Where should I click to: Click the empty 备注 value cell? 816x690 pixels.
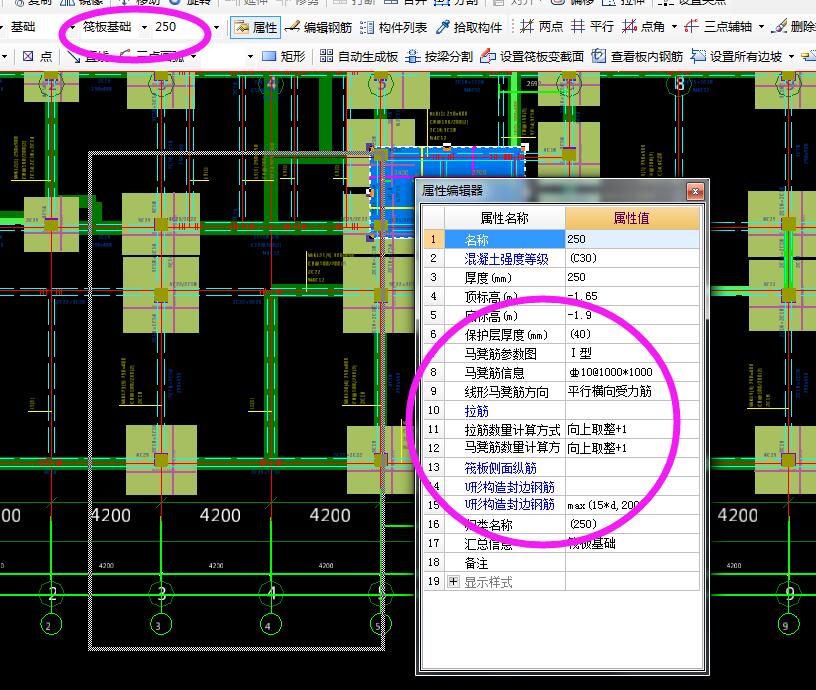tap(632, 562)
